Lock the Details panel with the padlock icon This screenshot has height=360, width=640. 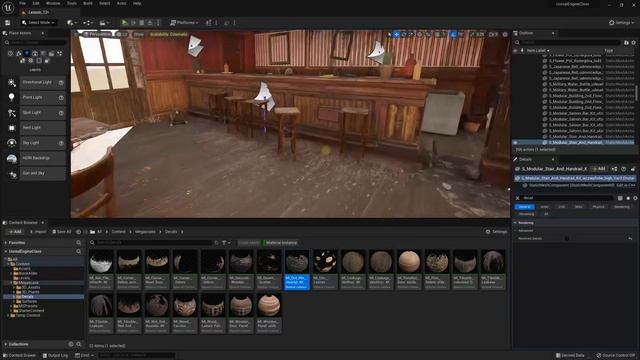click(x=633, y=169)
